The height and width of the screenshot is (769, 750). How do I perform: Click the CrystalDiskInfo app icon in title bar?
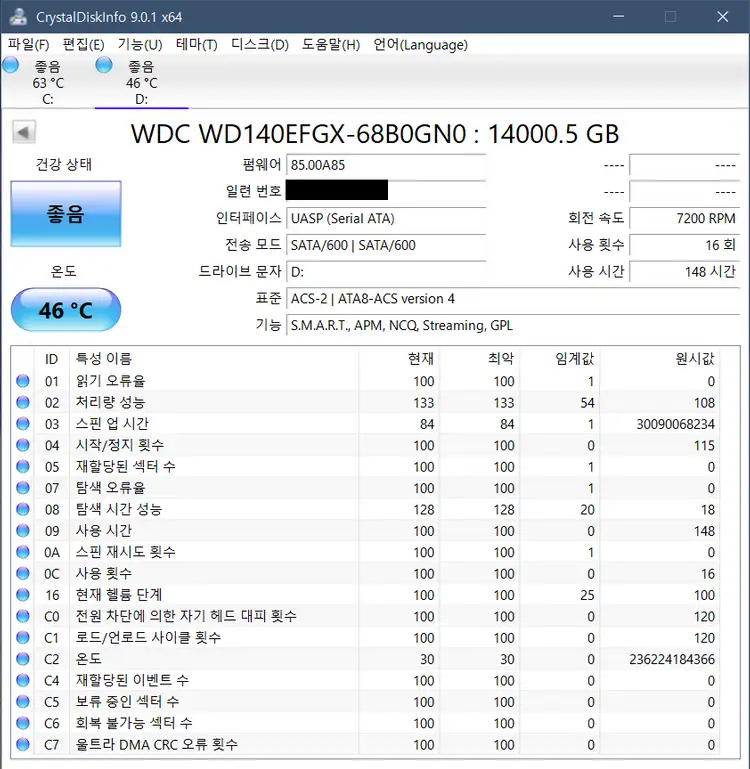click(x=18, y=16)
